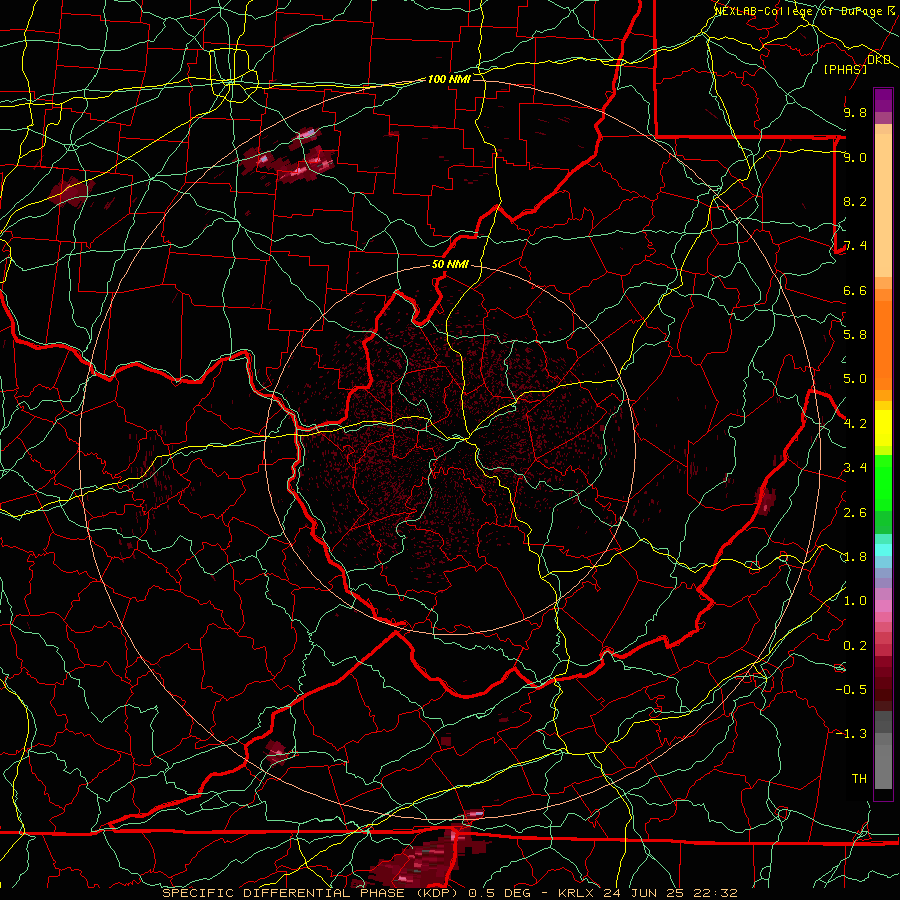Click the 9.8 value on the color scale
This screenshot has height=900, width=900.
(x=855, y=112)
